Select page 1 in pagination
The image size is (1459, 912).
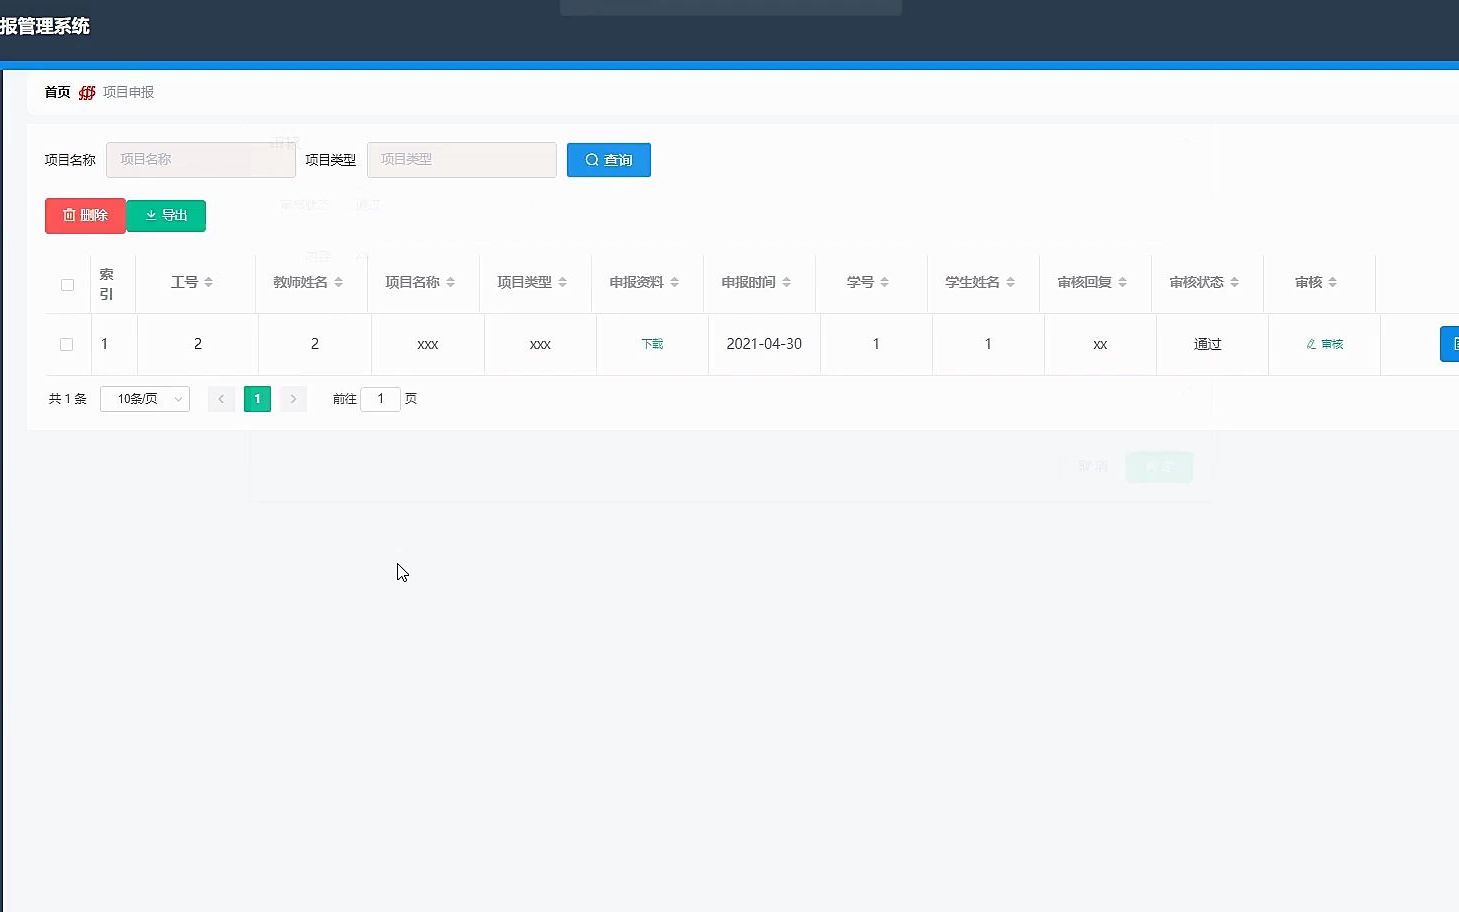pyautogui.click(x=257, y=399)
